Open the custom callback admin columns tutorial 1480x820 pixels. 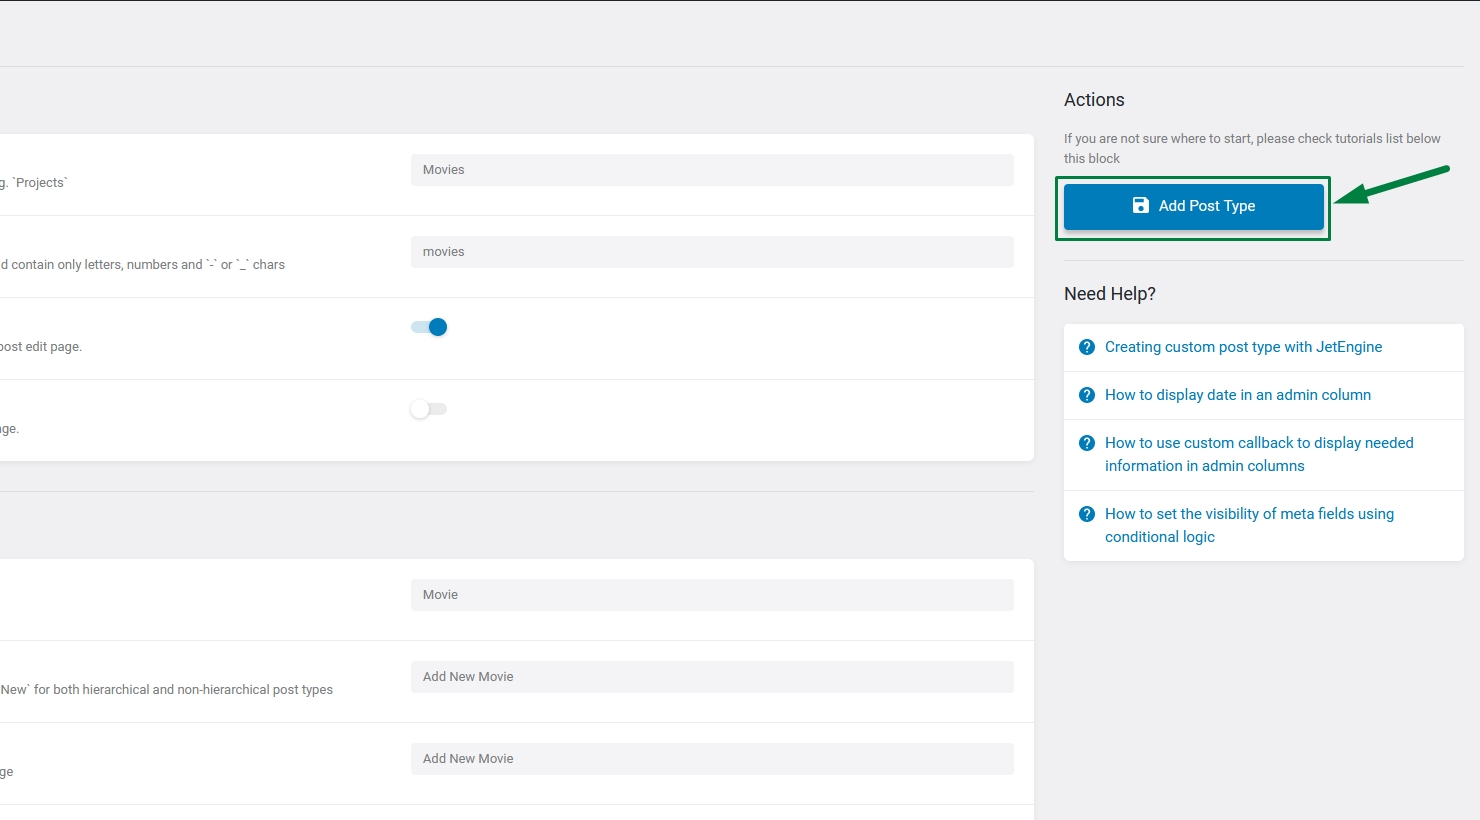[1259, 454]
